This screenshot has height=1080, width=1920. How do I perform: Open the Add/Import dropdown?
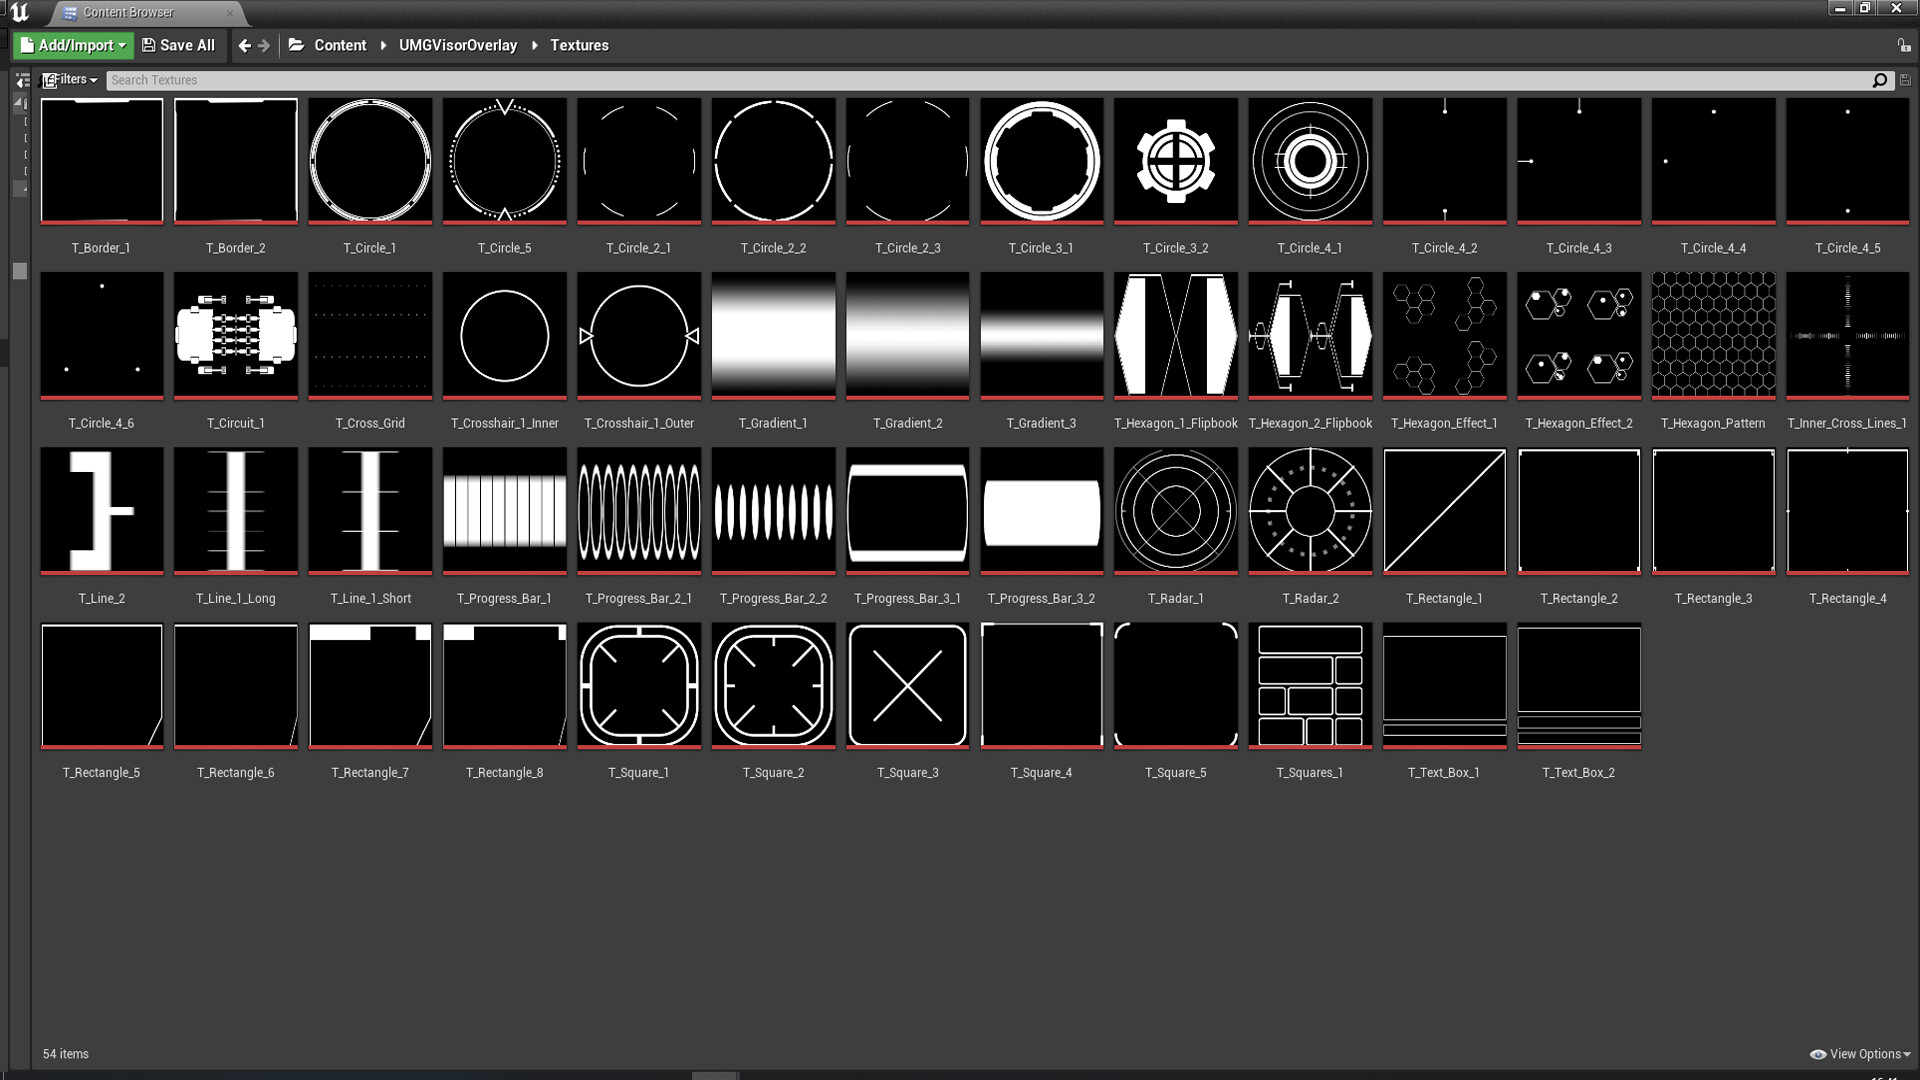pyautogui.click(x=73, y=45)
